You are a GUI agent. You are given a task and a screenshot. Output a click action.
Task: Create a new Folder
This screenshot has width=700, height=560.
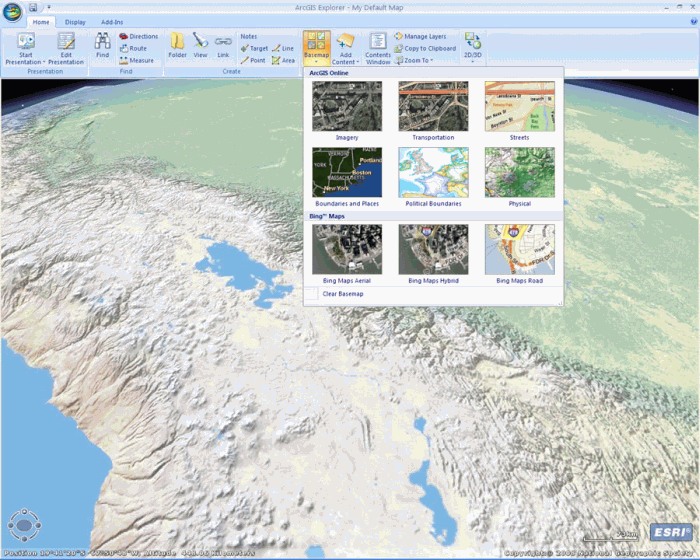177,45
